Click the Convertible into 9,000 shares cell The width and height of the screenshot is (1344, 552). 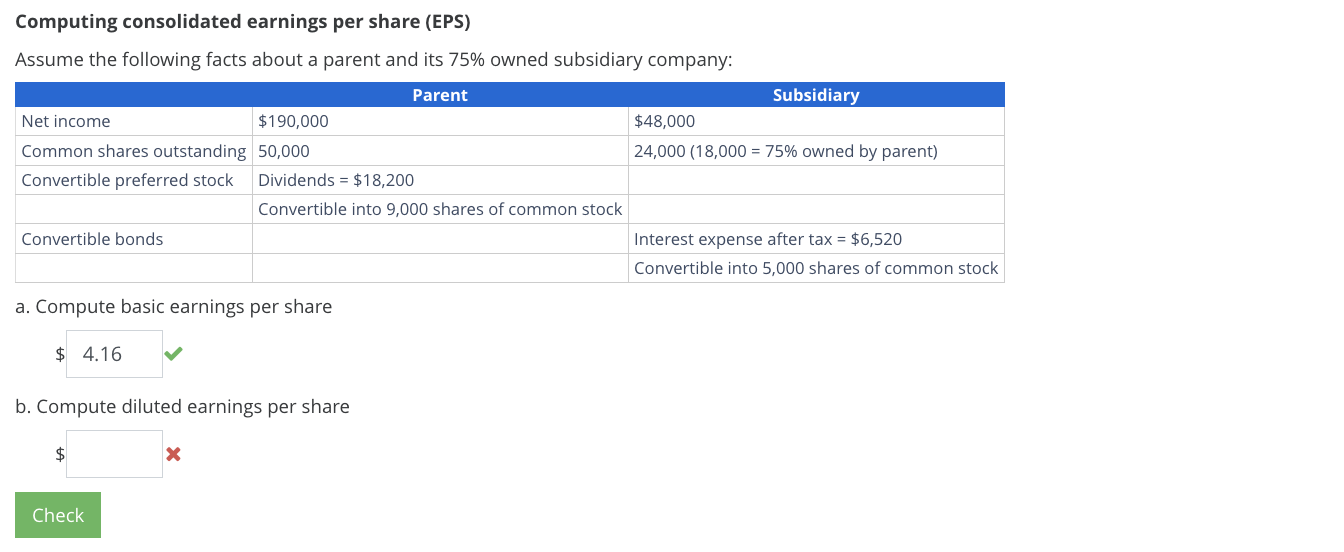440,209
